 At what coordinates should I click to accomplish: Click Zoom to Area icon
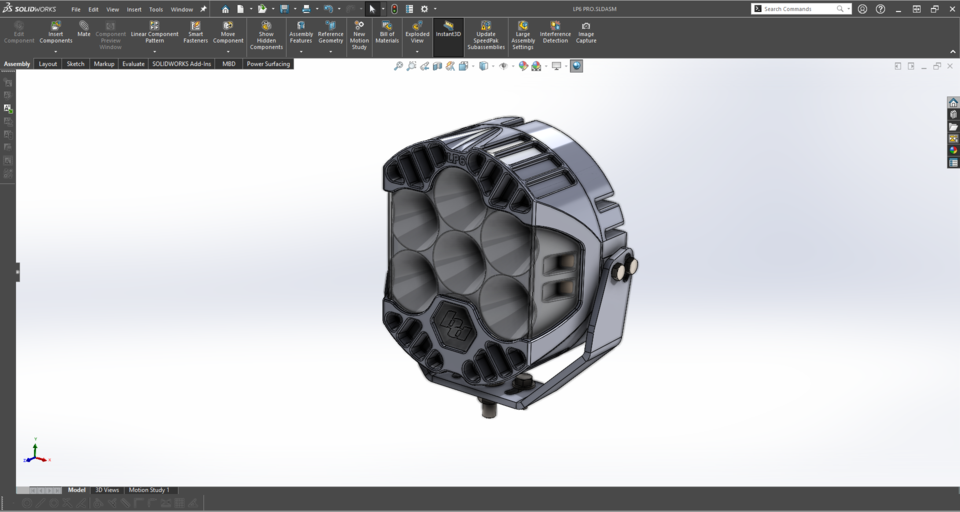pyautogui.click(x=411, y=66)
